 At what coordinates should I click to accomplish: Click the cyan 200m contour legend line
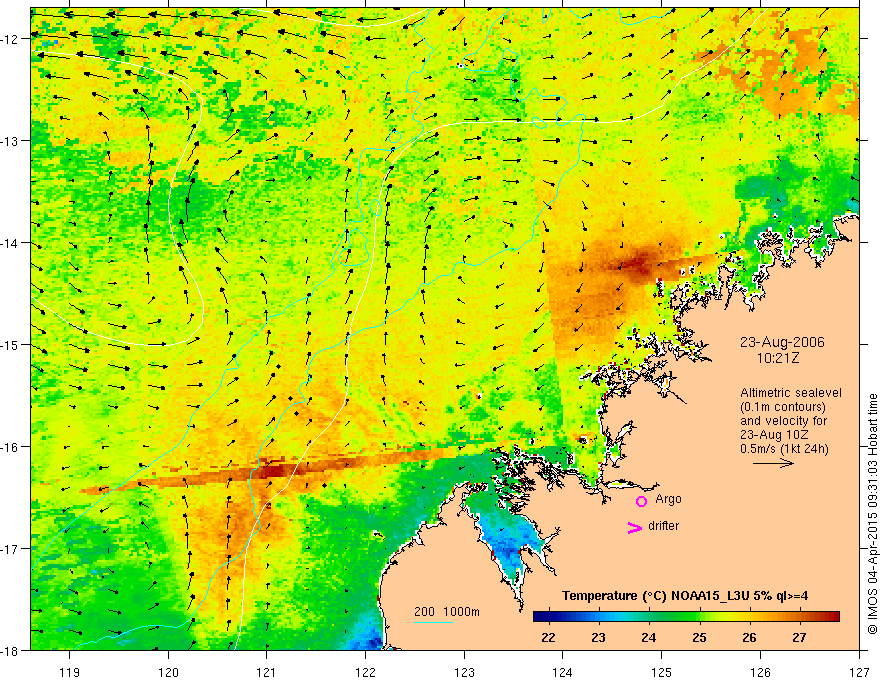[x=434, y=622]
